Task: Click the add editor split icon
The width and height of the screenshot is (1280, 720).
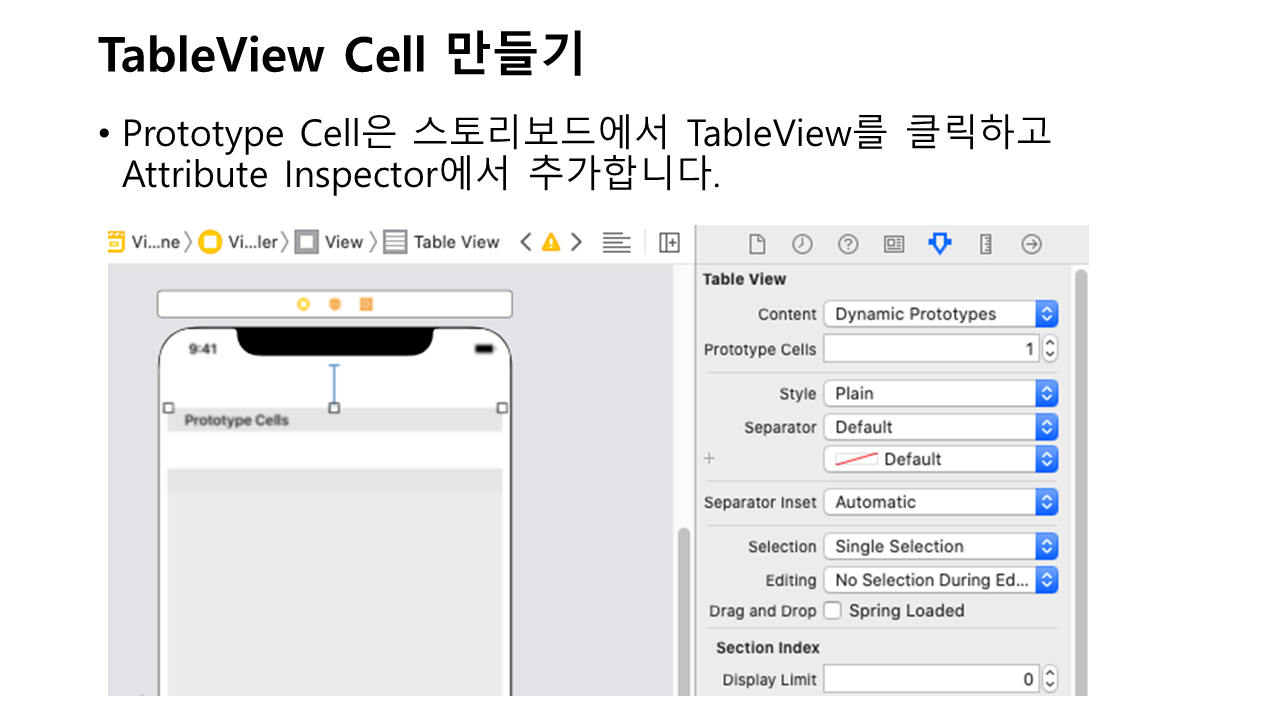Action: pyautogui.click(x=669, y=242)
